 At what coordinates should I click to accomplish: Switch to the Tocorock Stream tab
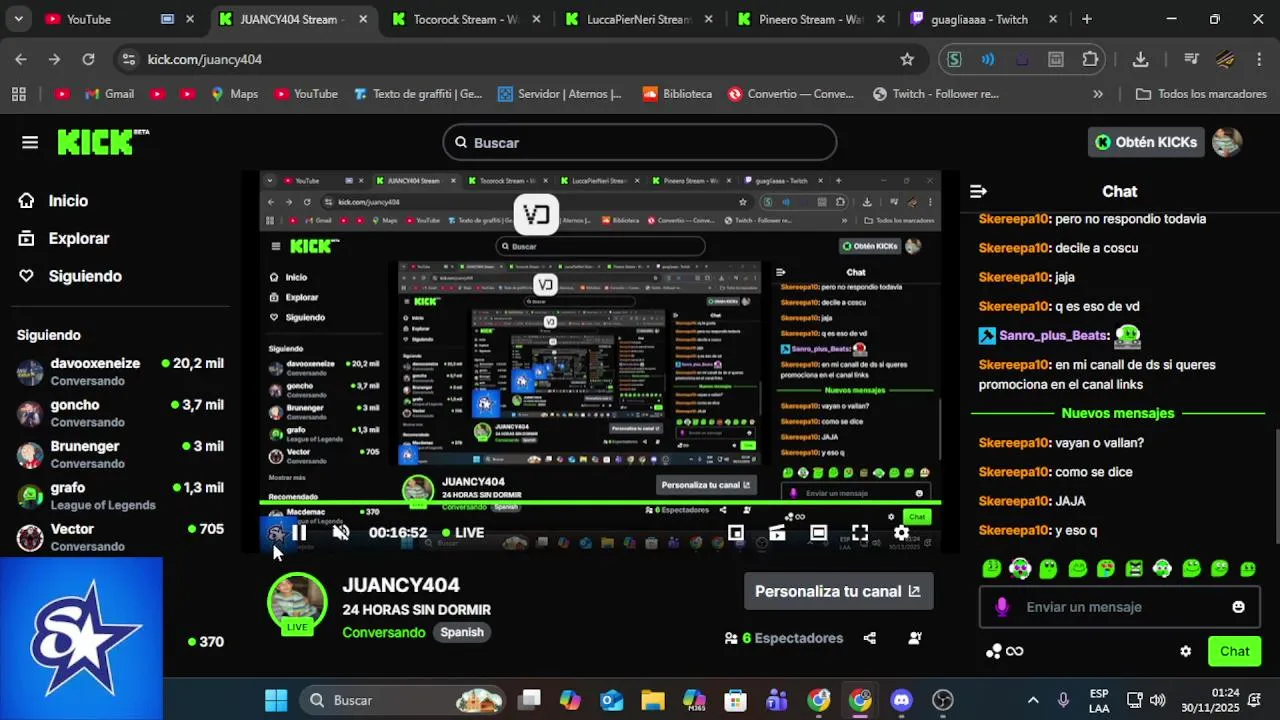click(x=467, y=19)
